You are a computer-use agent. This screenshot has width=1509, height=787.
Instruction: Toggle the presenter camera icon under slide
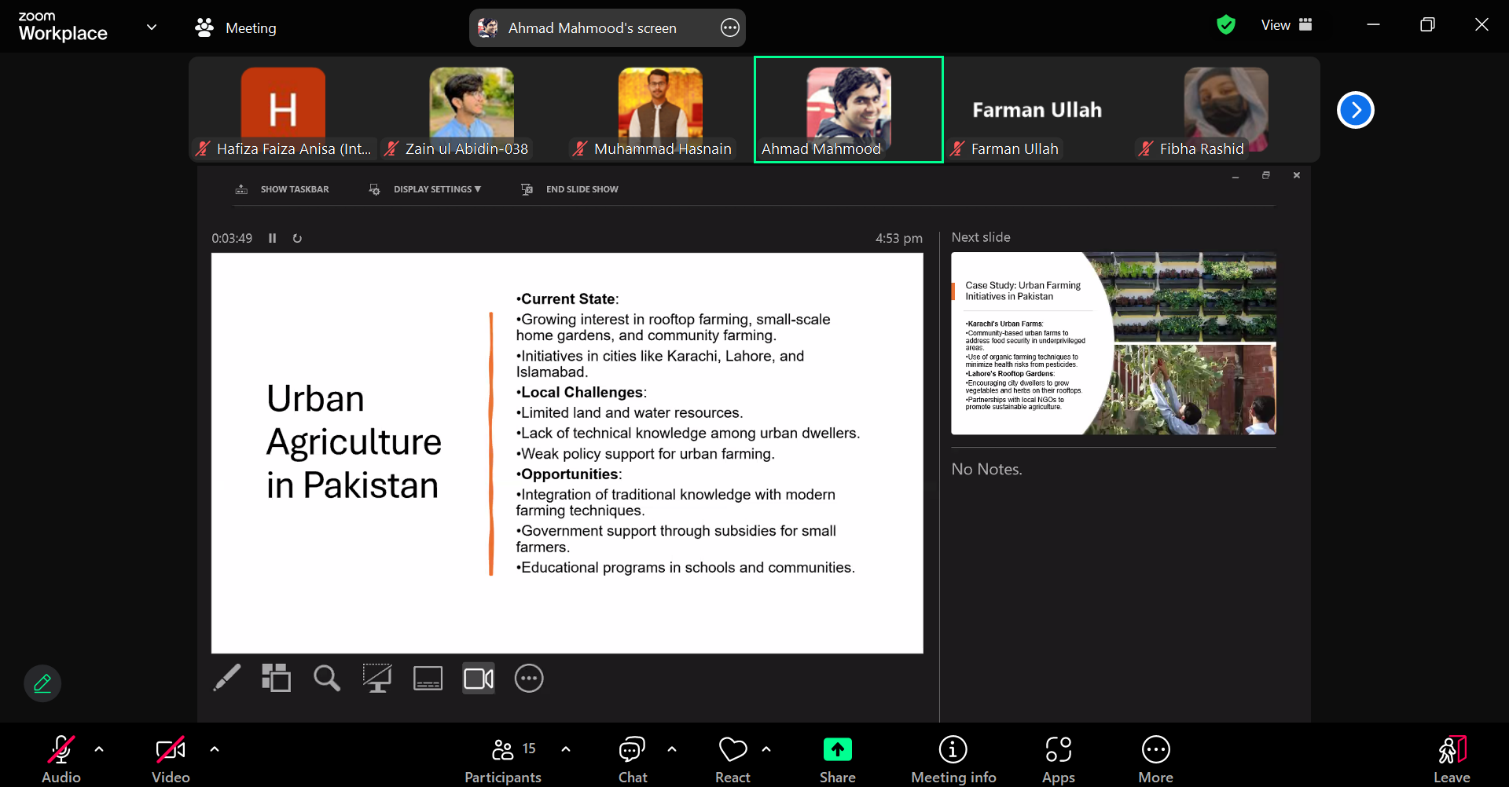478,678
